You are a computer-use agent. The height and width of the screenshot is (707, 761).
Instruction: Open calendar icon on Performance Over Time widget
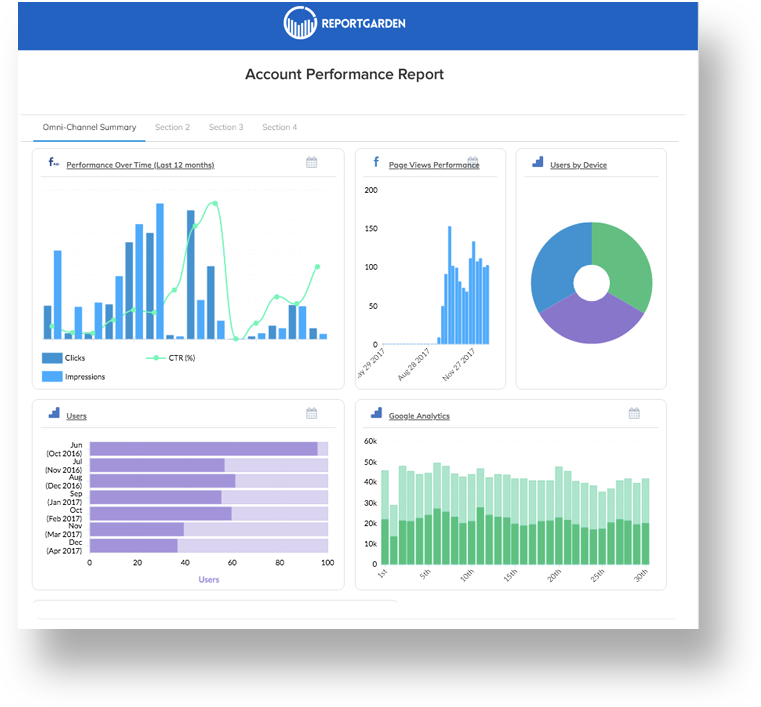pos(312,162)
